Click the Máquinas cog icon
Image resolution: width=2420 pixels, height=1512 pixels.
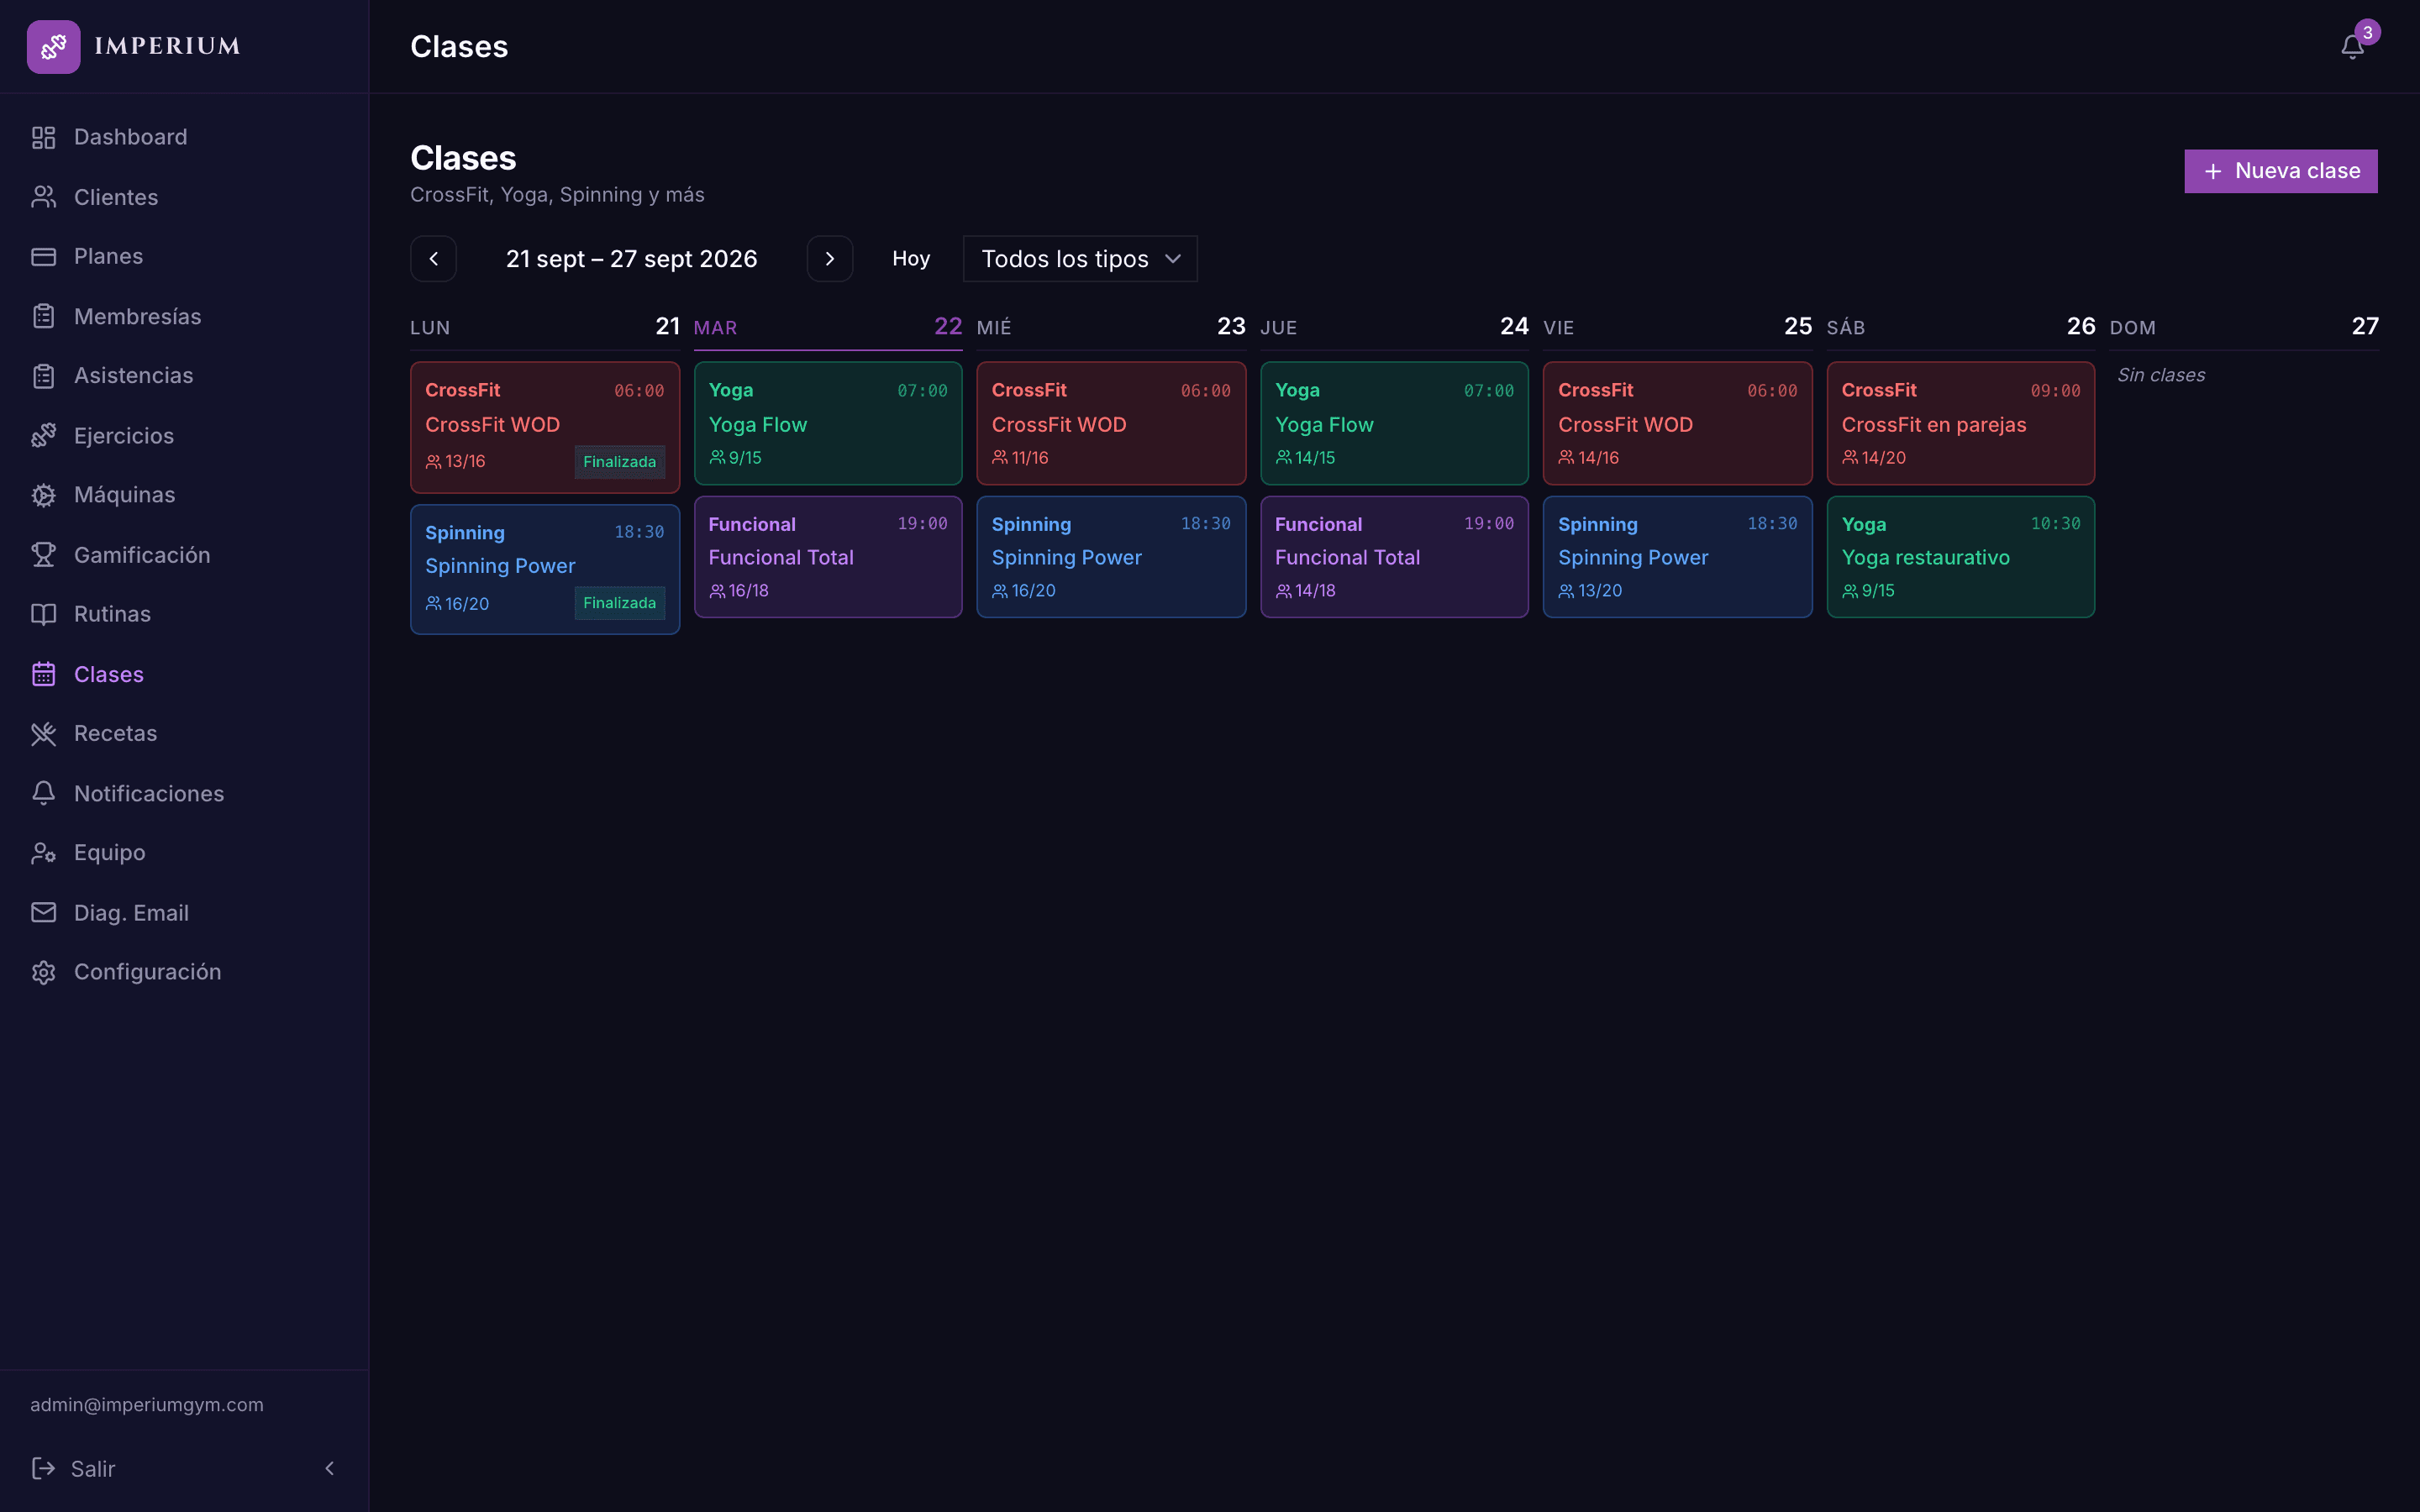[x=43, y=495]
